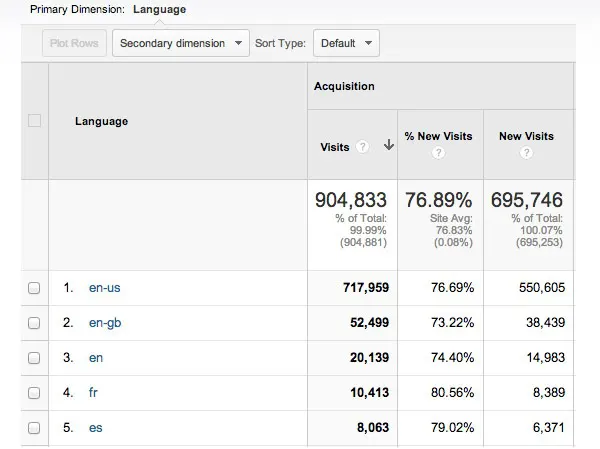Click the Plot Rows button
The image size is (600, 449).
[74, 43]
